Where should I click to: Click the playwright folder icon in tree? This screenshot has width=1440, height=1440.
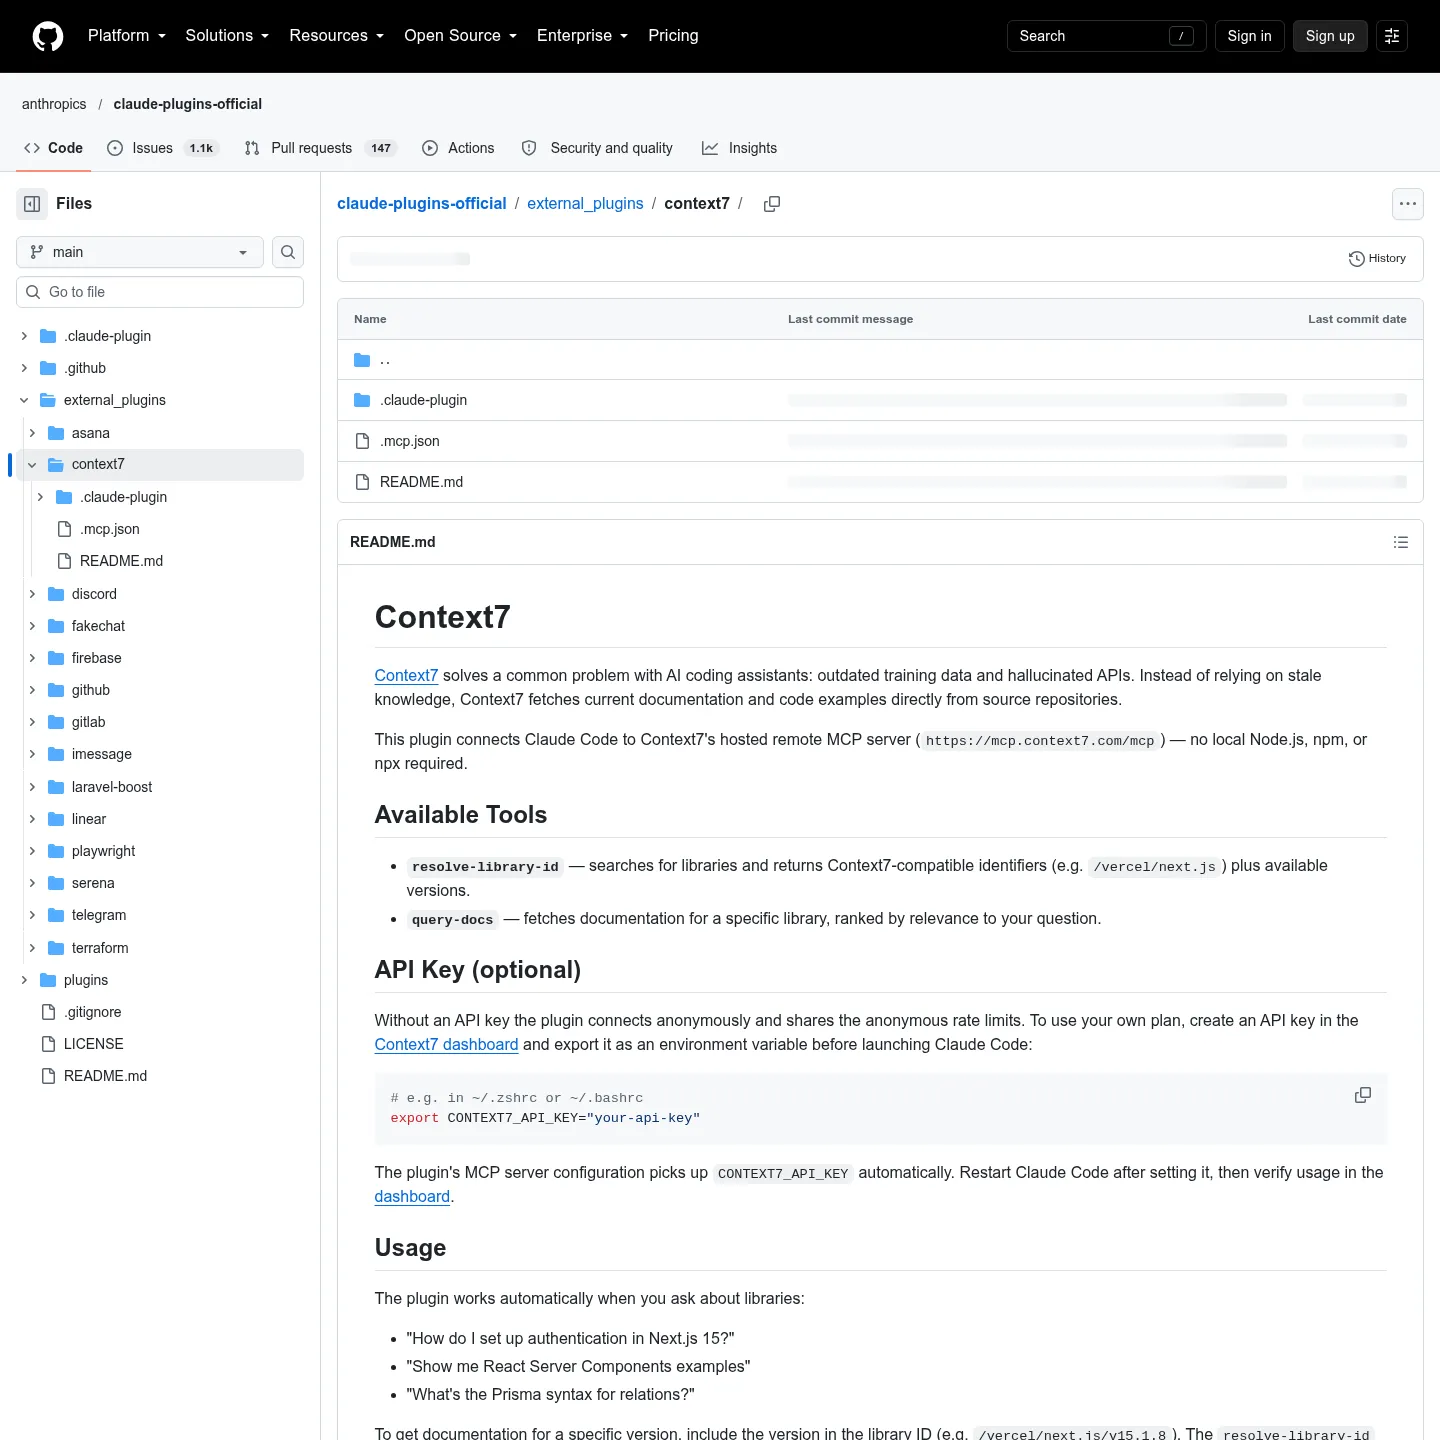coord(56,851)
